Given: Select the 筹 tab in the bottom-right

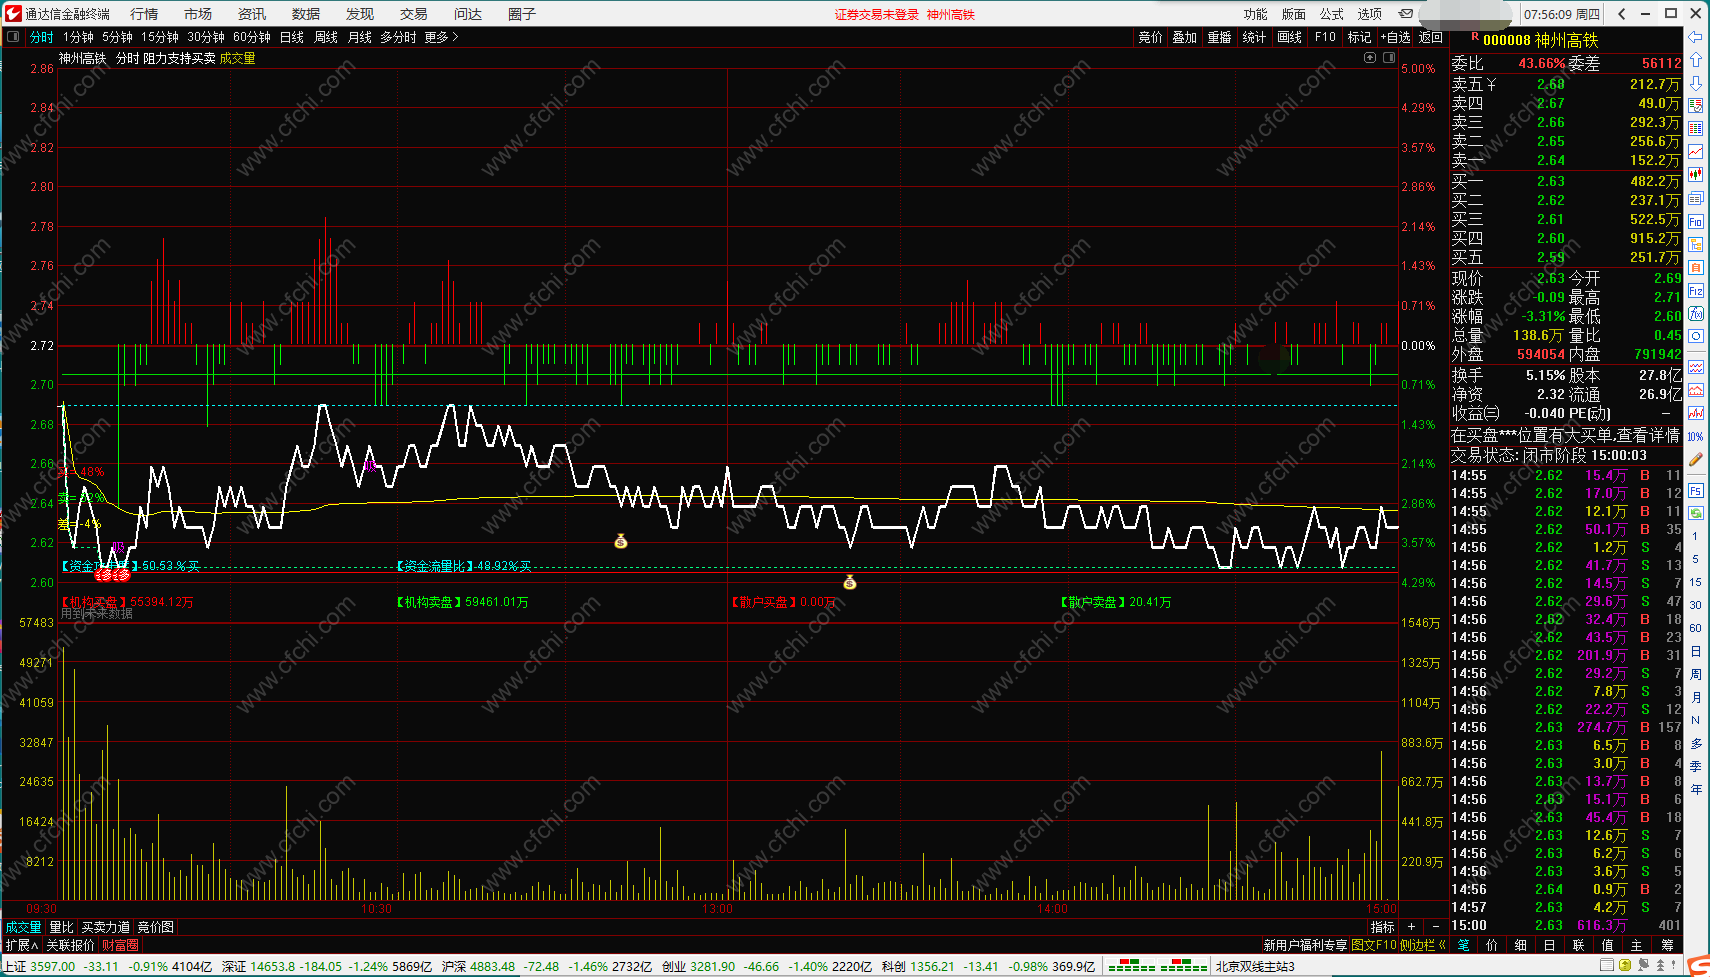Looking at the screenshot, I should [x=1667, y=945].
